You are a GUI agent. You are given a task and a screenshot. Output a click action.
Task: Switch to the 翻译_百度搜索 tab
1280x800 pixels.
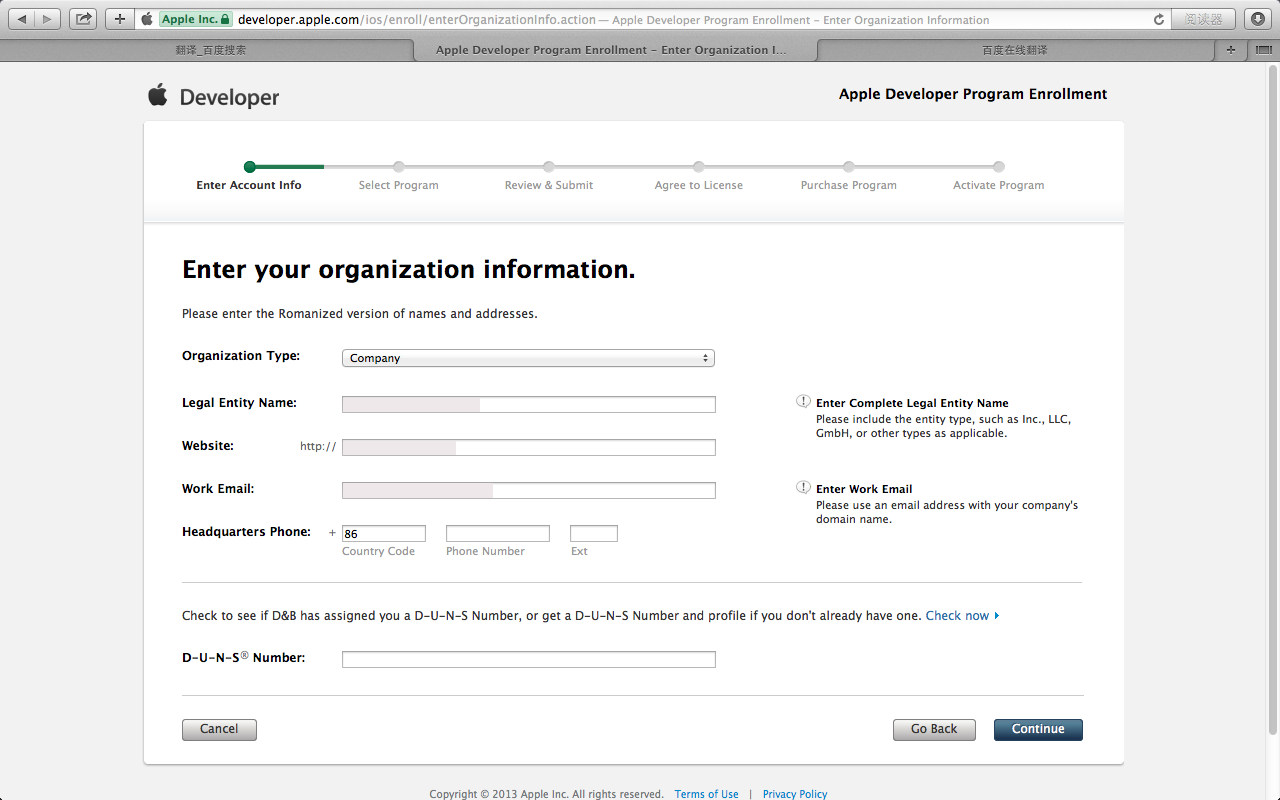pos(210,50)
